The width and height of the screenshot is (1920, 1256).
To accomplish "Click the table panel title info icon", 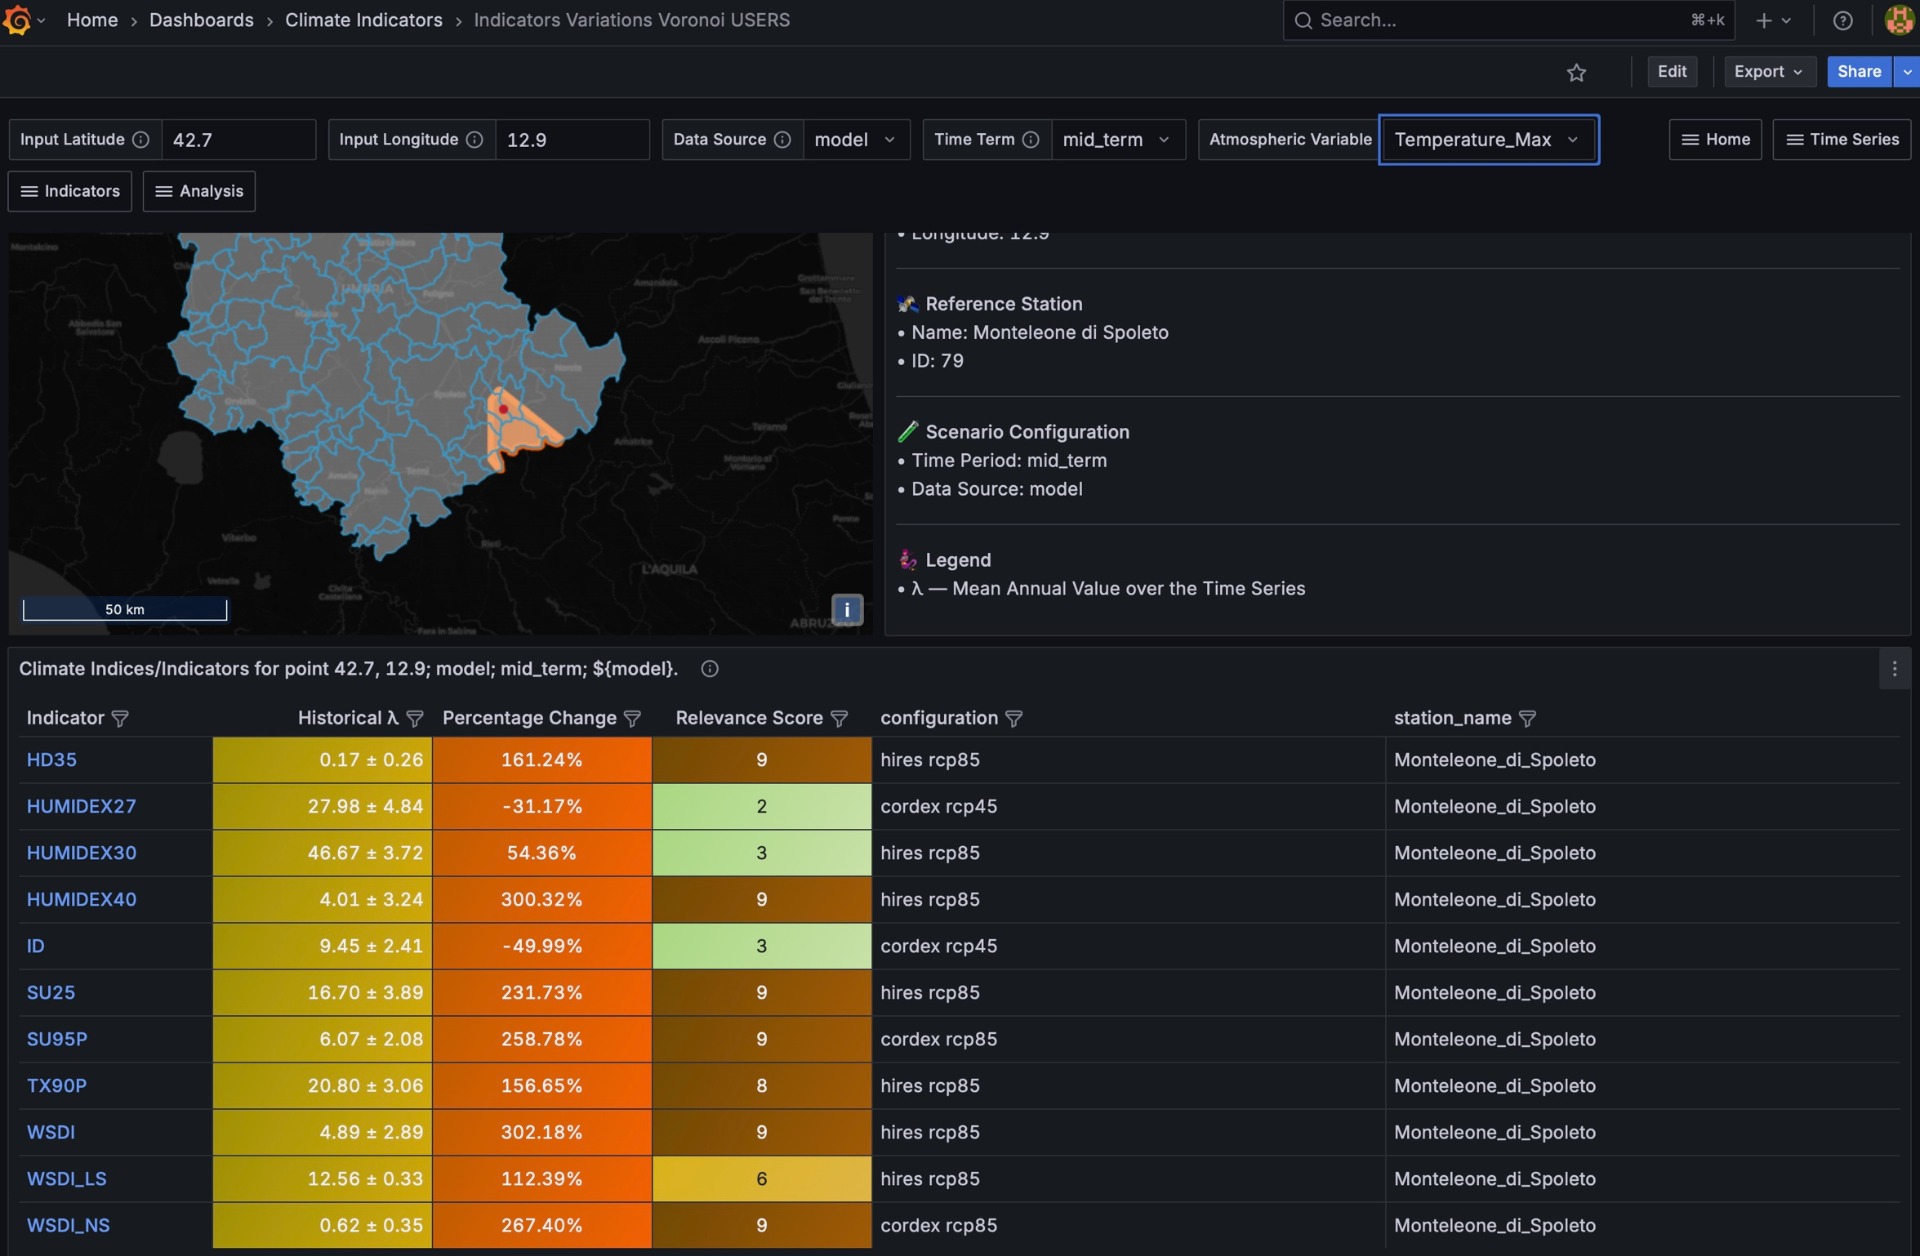I will (x=709, y=669).
